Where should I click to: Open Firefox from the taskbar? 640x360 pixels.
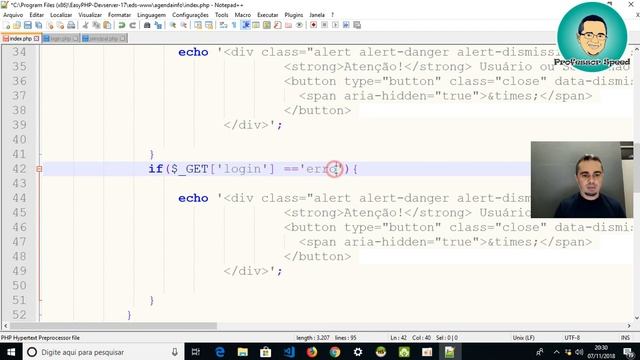pyautogui.click(x=312, y=352)
